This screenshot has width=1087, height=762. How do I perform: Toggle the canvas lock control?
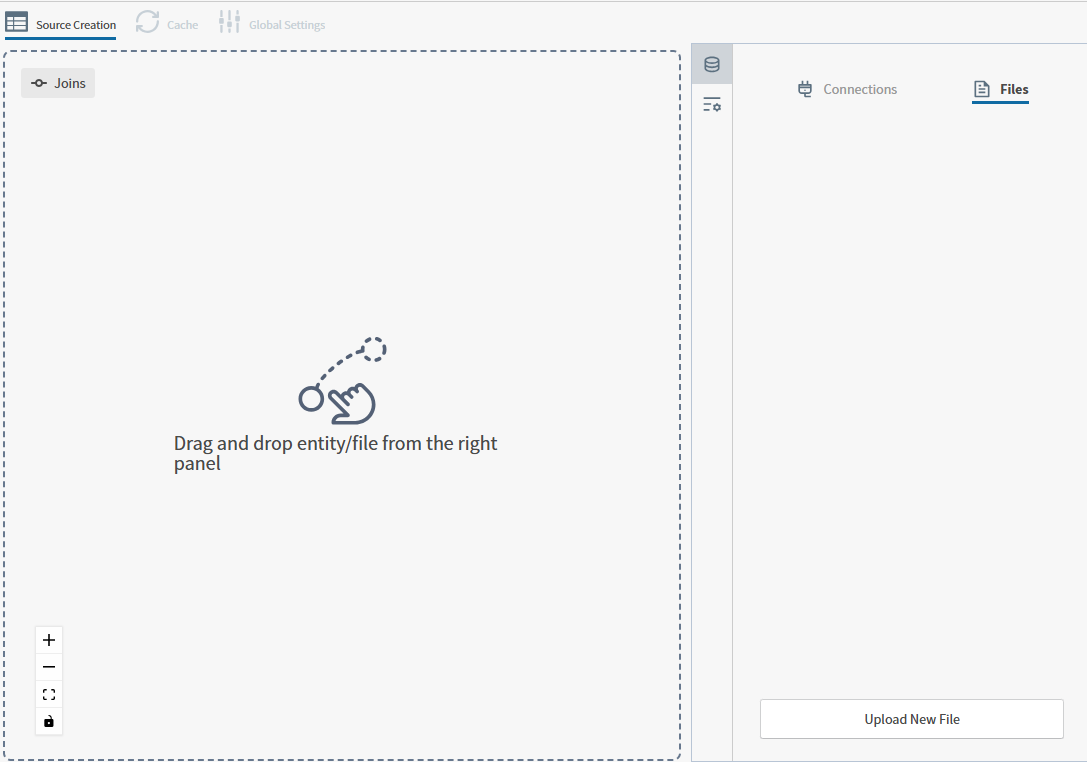[x=48, y=721]
